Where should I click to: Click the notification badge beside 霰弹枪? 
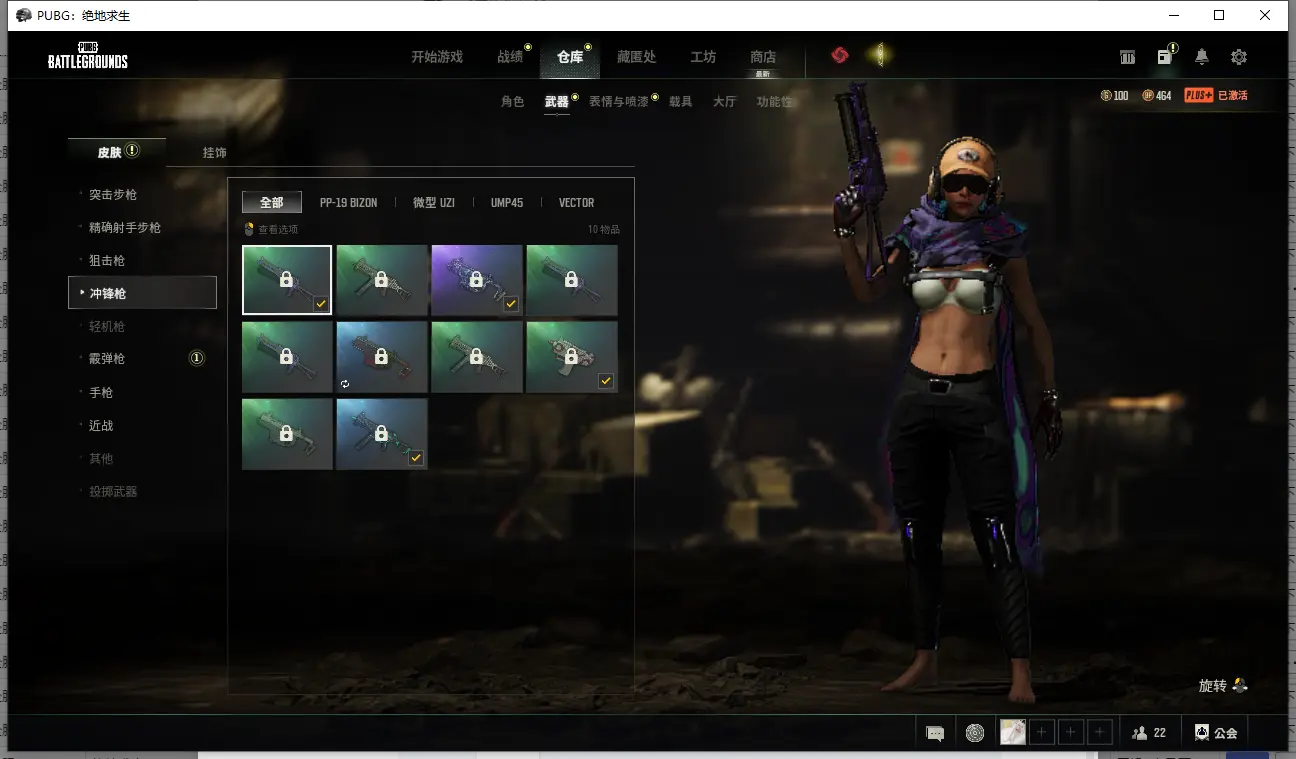[197, 358]
